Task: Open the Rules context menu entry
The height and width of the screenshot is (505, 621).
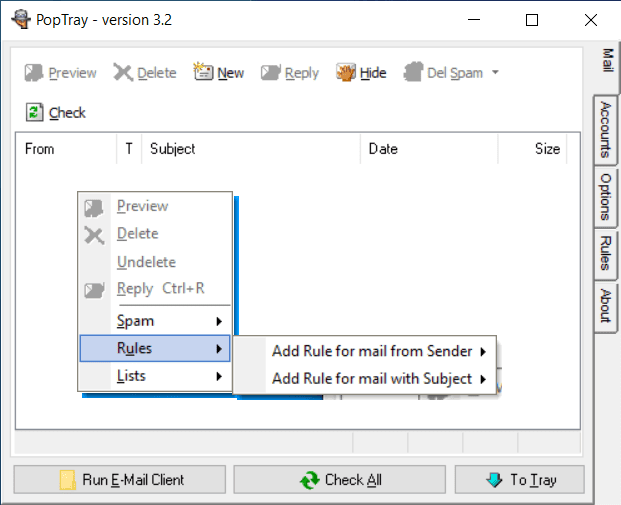Action: click(155, 349)
